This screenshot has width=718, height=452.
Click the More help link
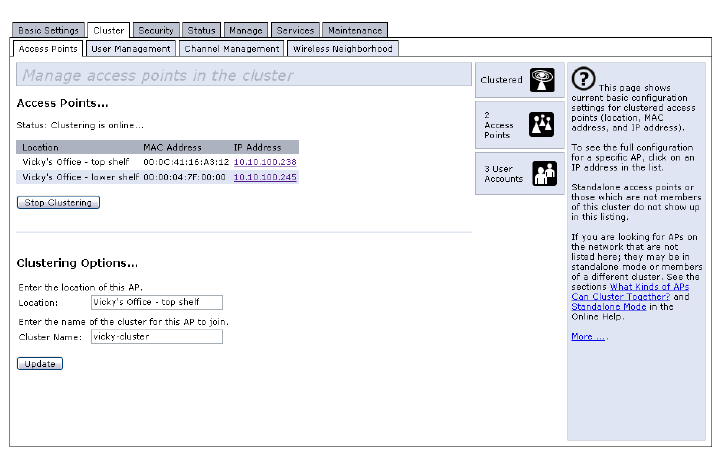pos(588,337)
